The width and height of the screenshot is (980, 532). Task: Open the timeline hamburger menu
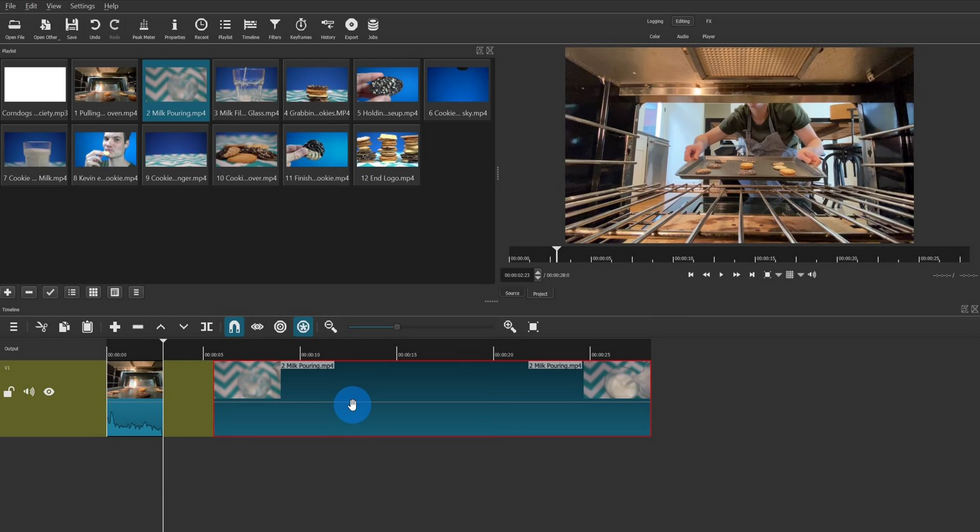14,327
